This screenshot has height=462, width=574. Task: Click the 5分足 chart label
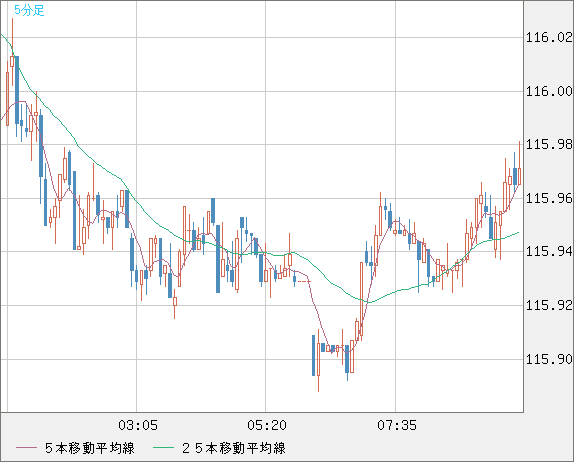click(x=29, y=10)
